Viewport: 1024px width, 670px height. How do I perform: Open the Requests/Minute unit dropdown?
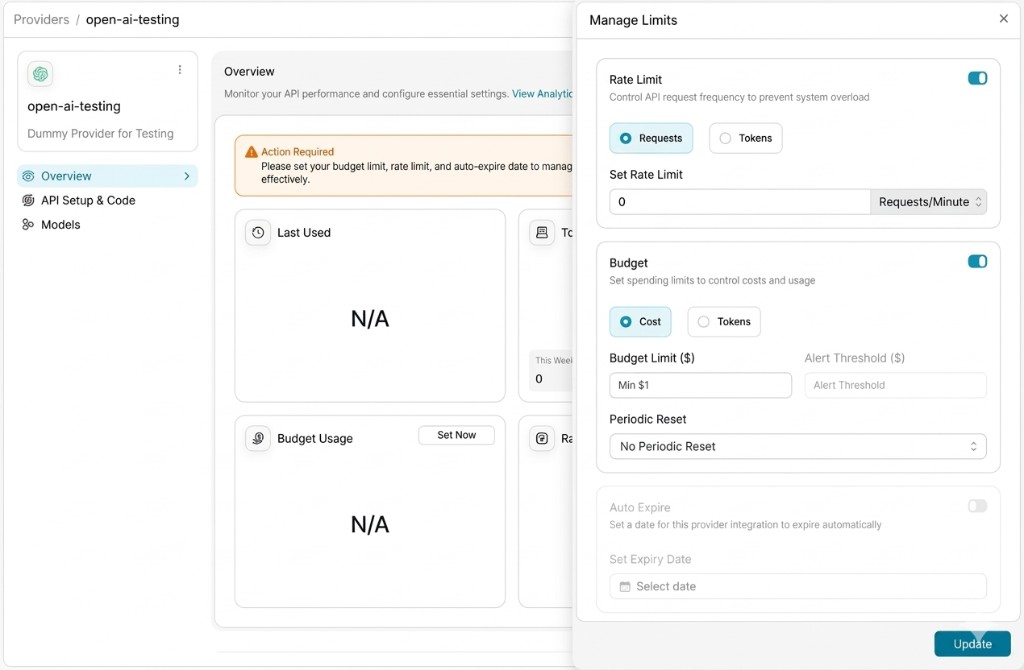(929, 202)
